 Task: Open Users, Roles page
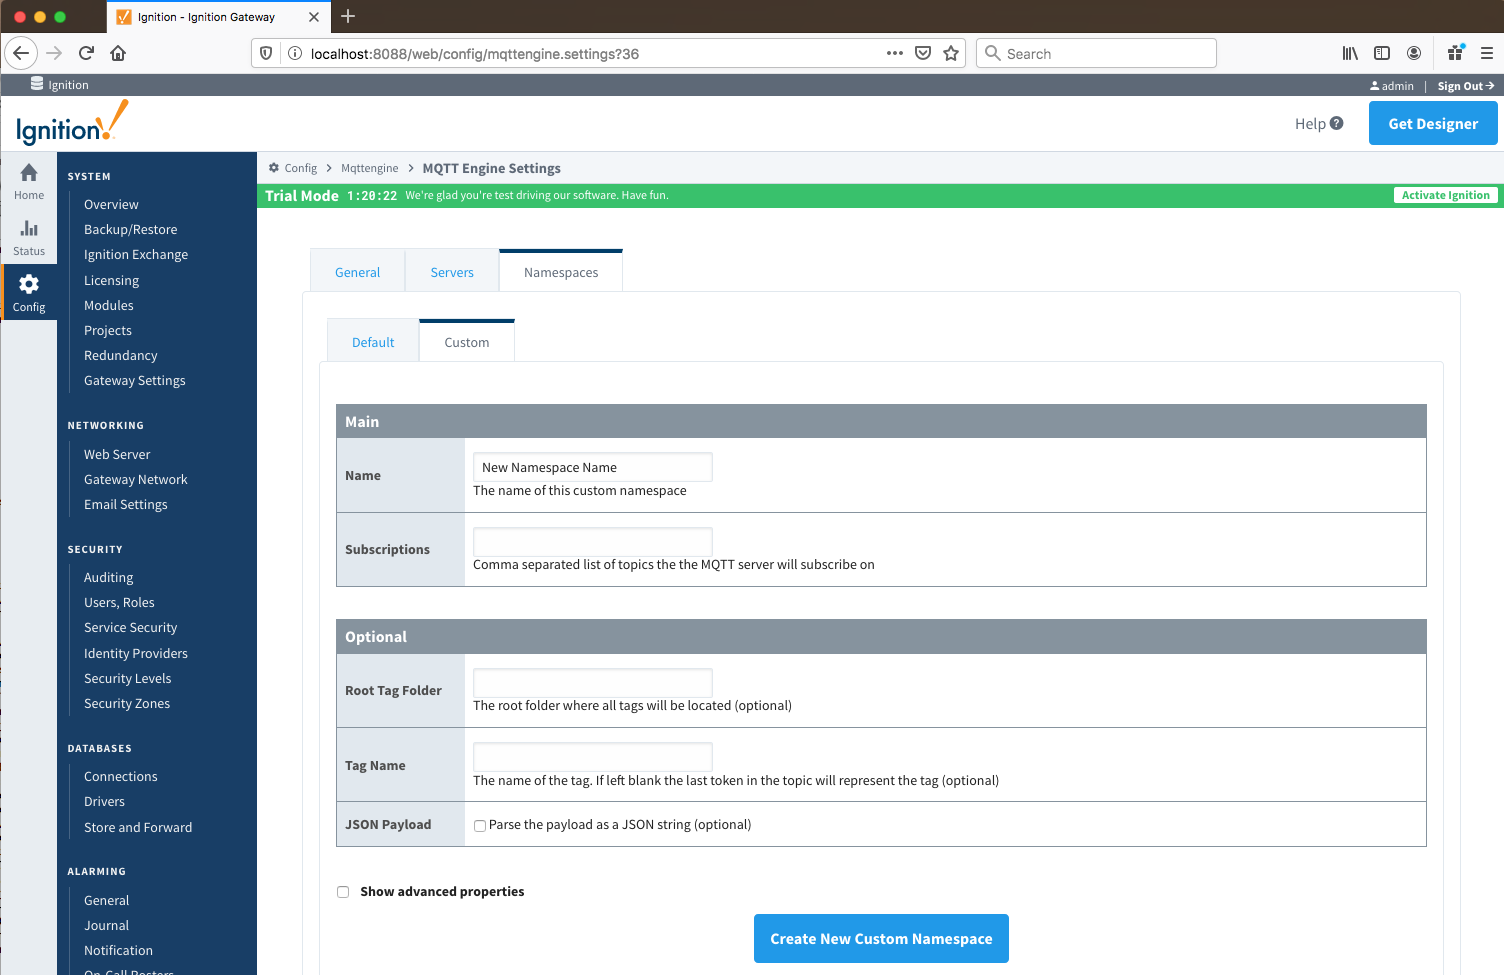coord(119,602)
